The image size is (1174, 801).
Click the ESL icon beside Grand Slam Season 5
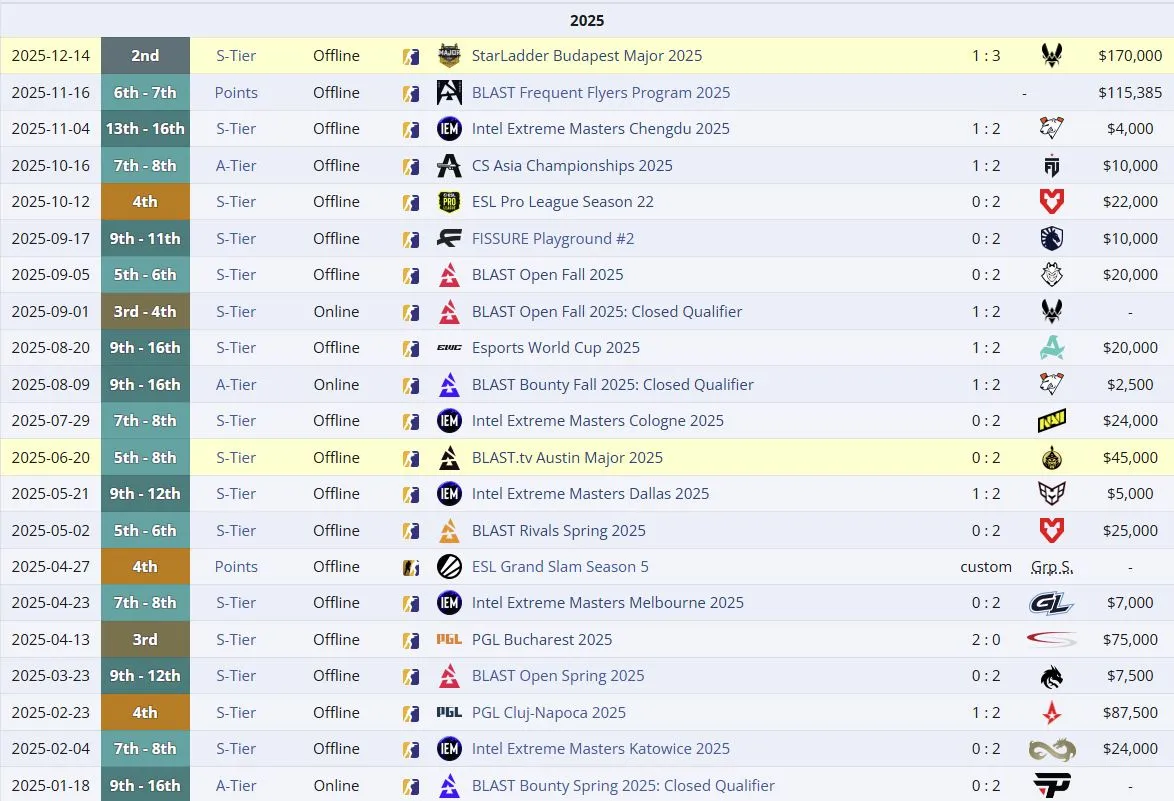click(449, 567)
